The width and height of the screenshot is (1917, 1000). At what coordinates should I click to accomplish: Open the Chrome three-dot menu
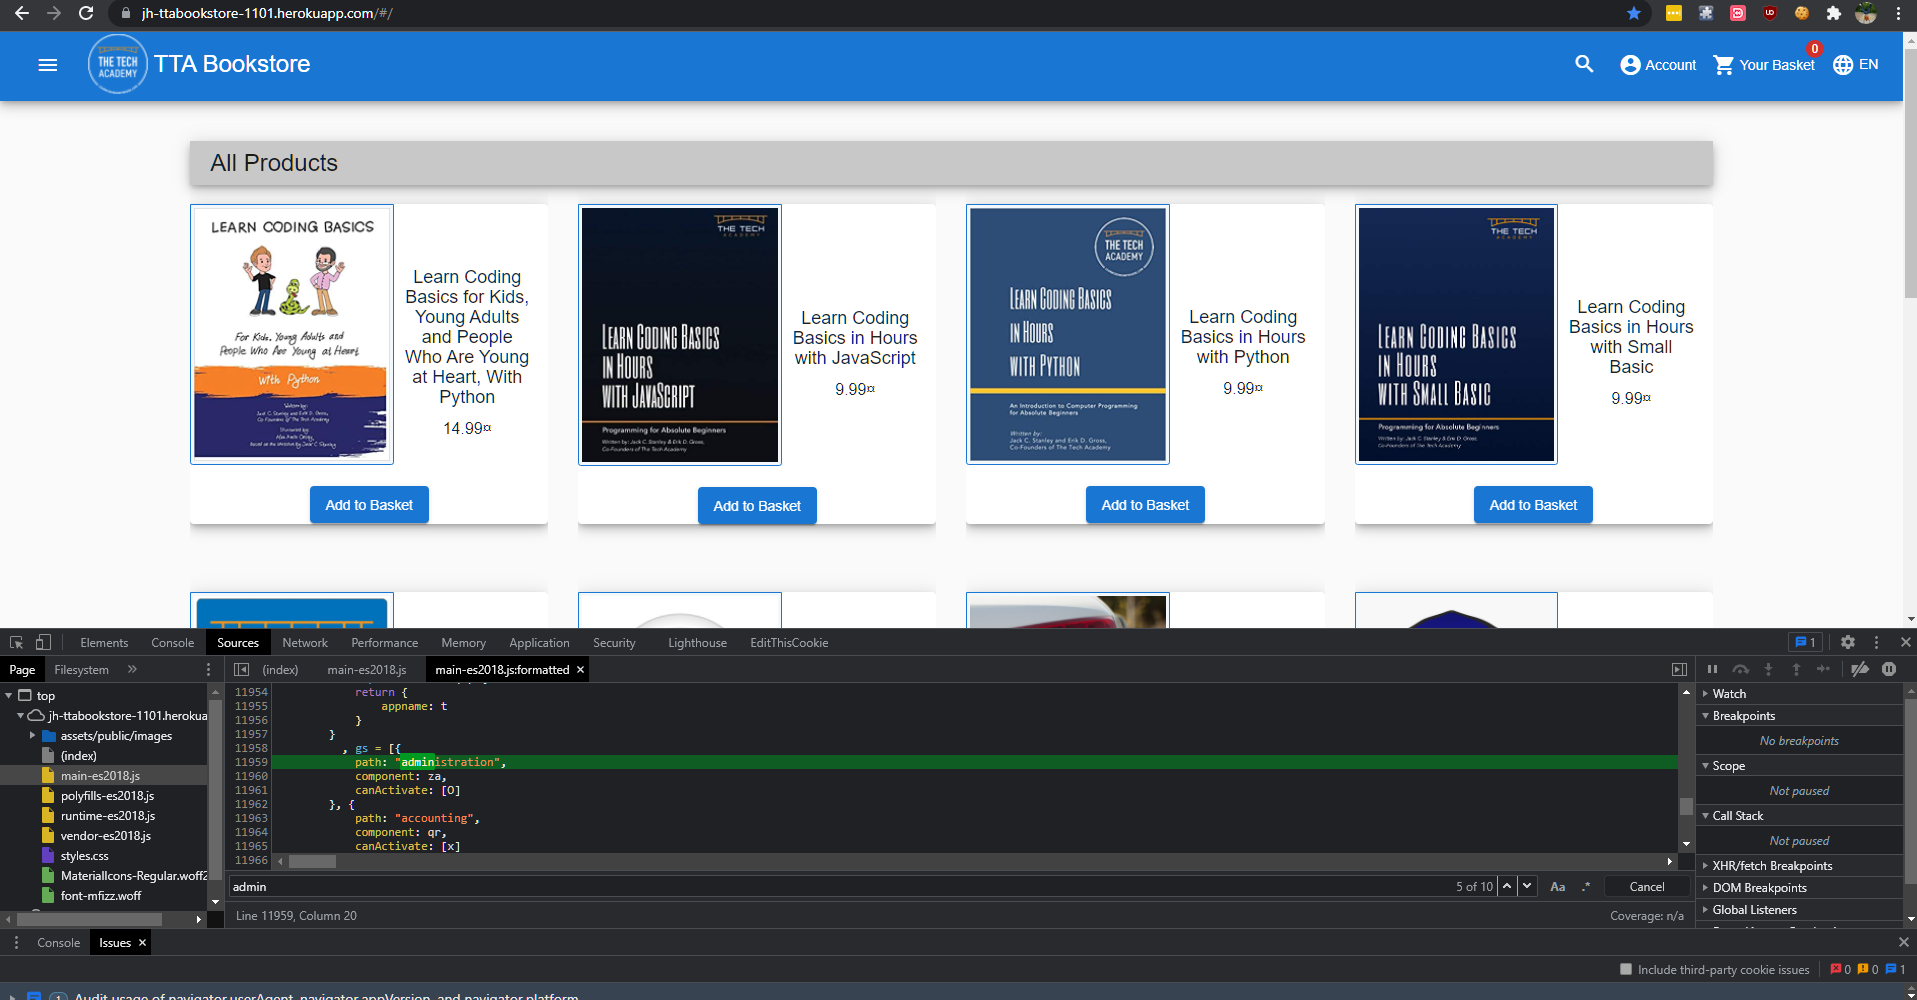pos(1898,13)
